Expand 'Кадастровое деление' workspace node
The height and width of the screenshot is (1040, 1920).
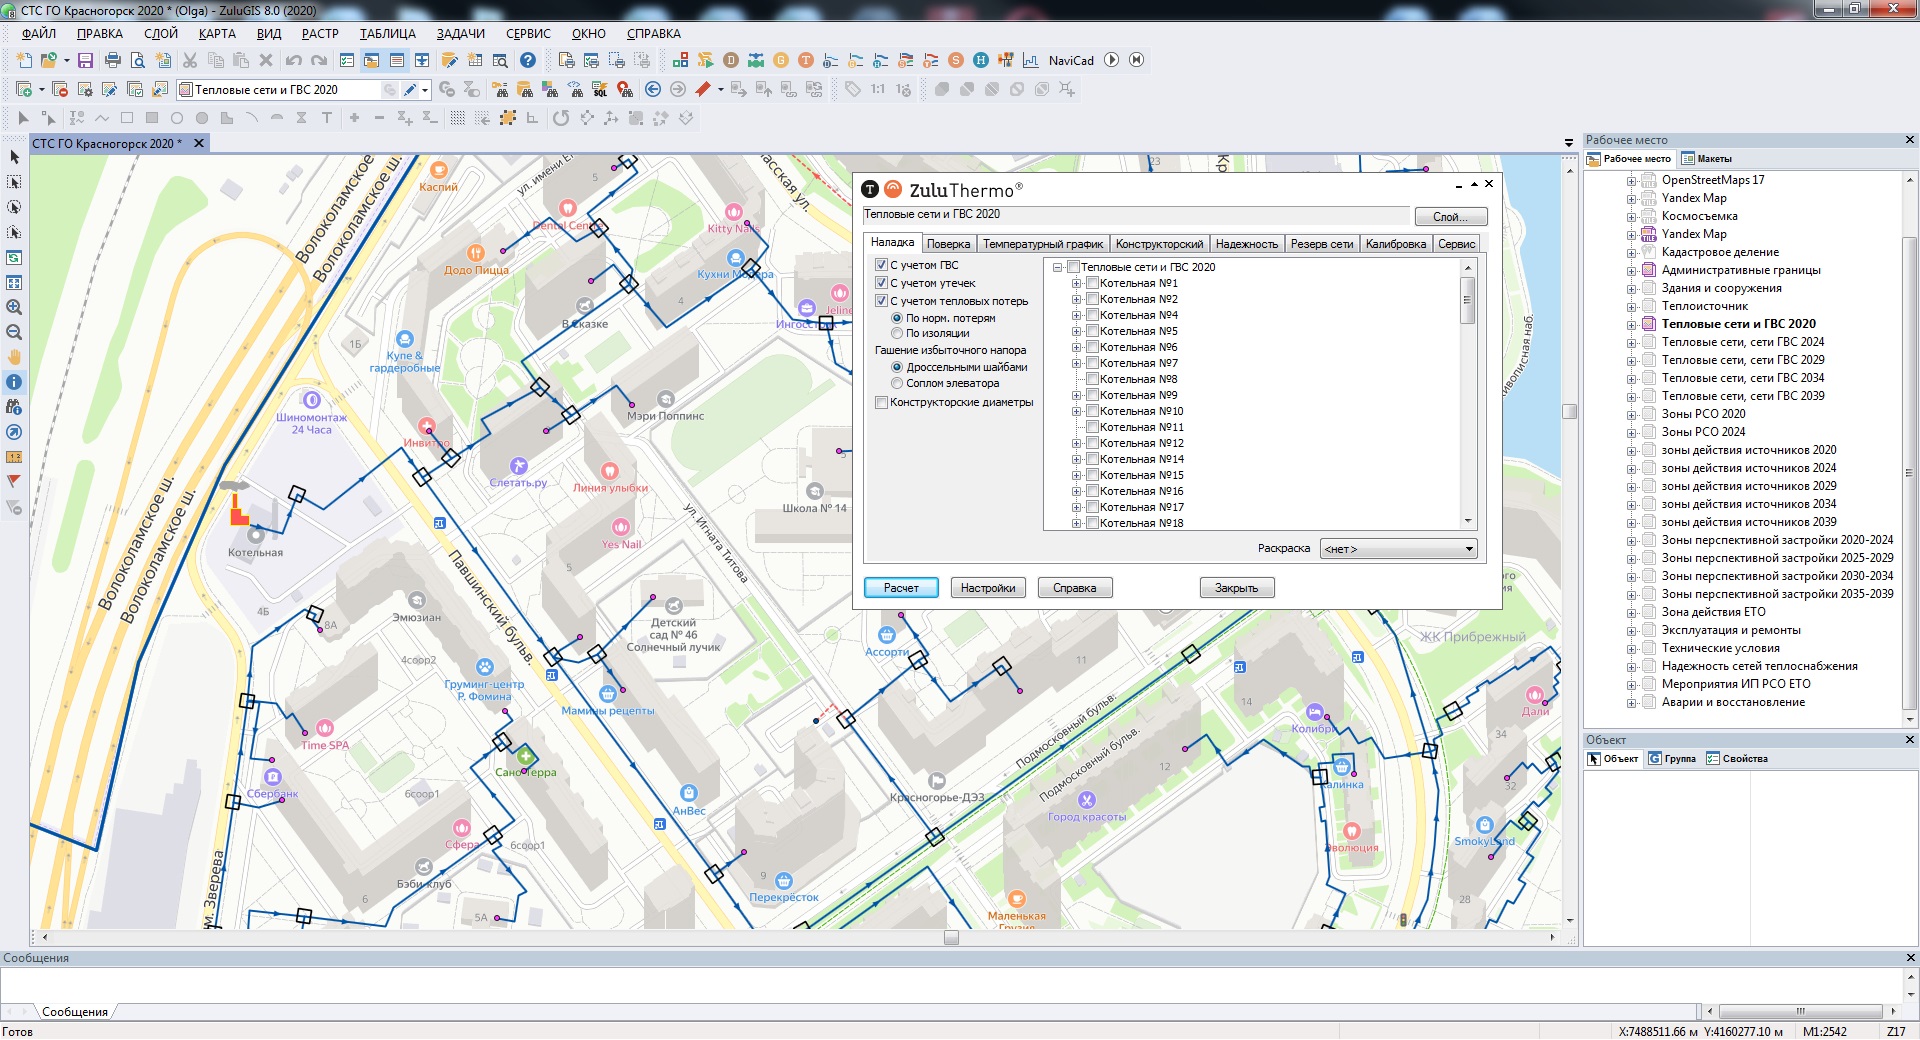[1632, 253]
